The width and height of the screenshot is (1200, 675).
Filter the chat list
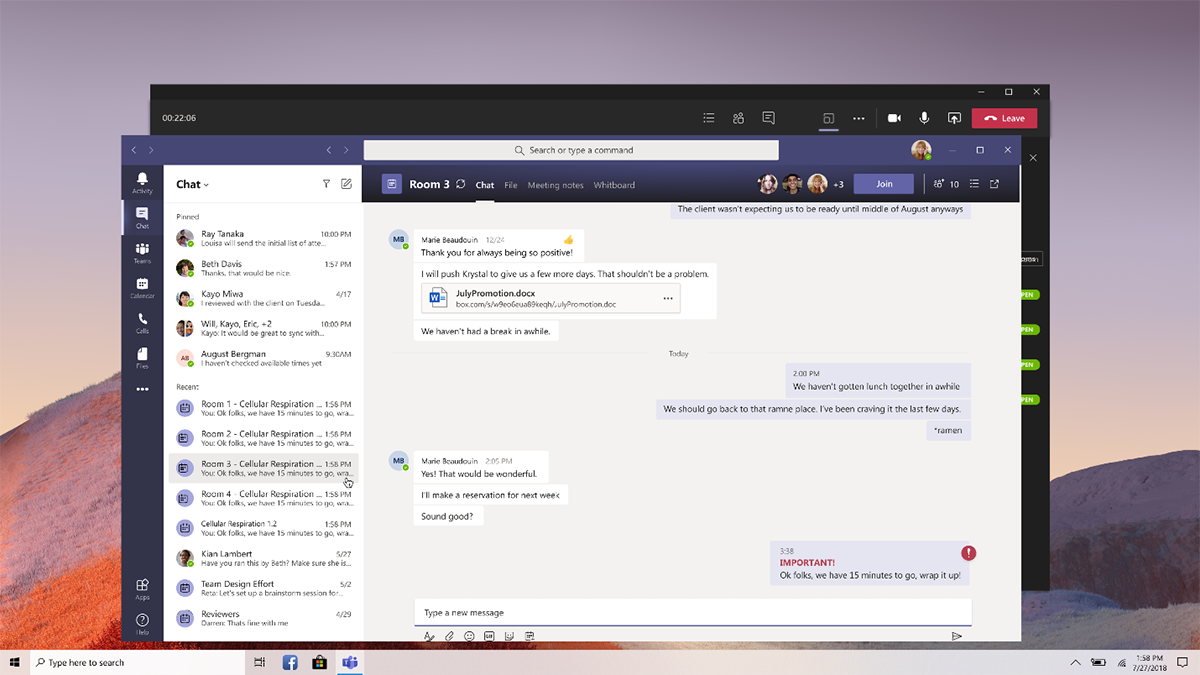click(x=326, y=184)
